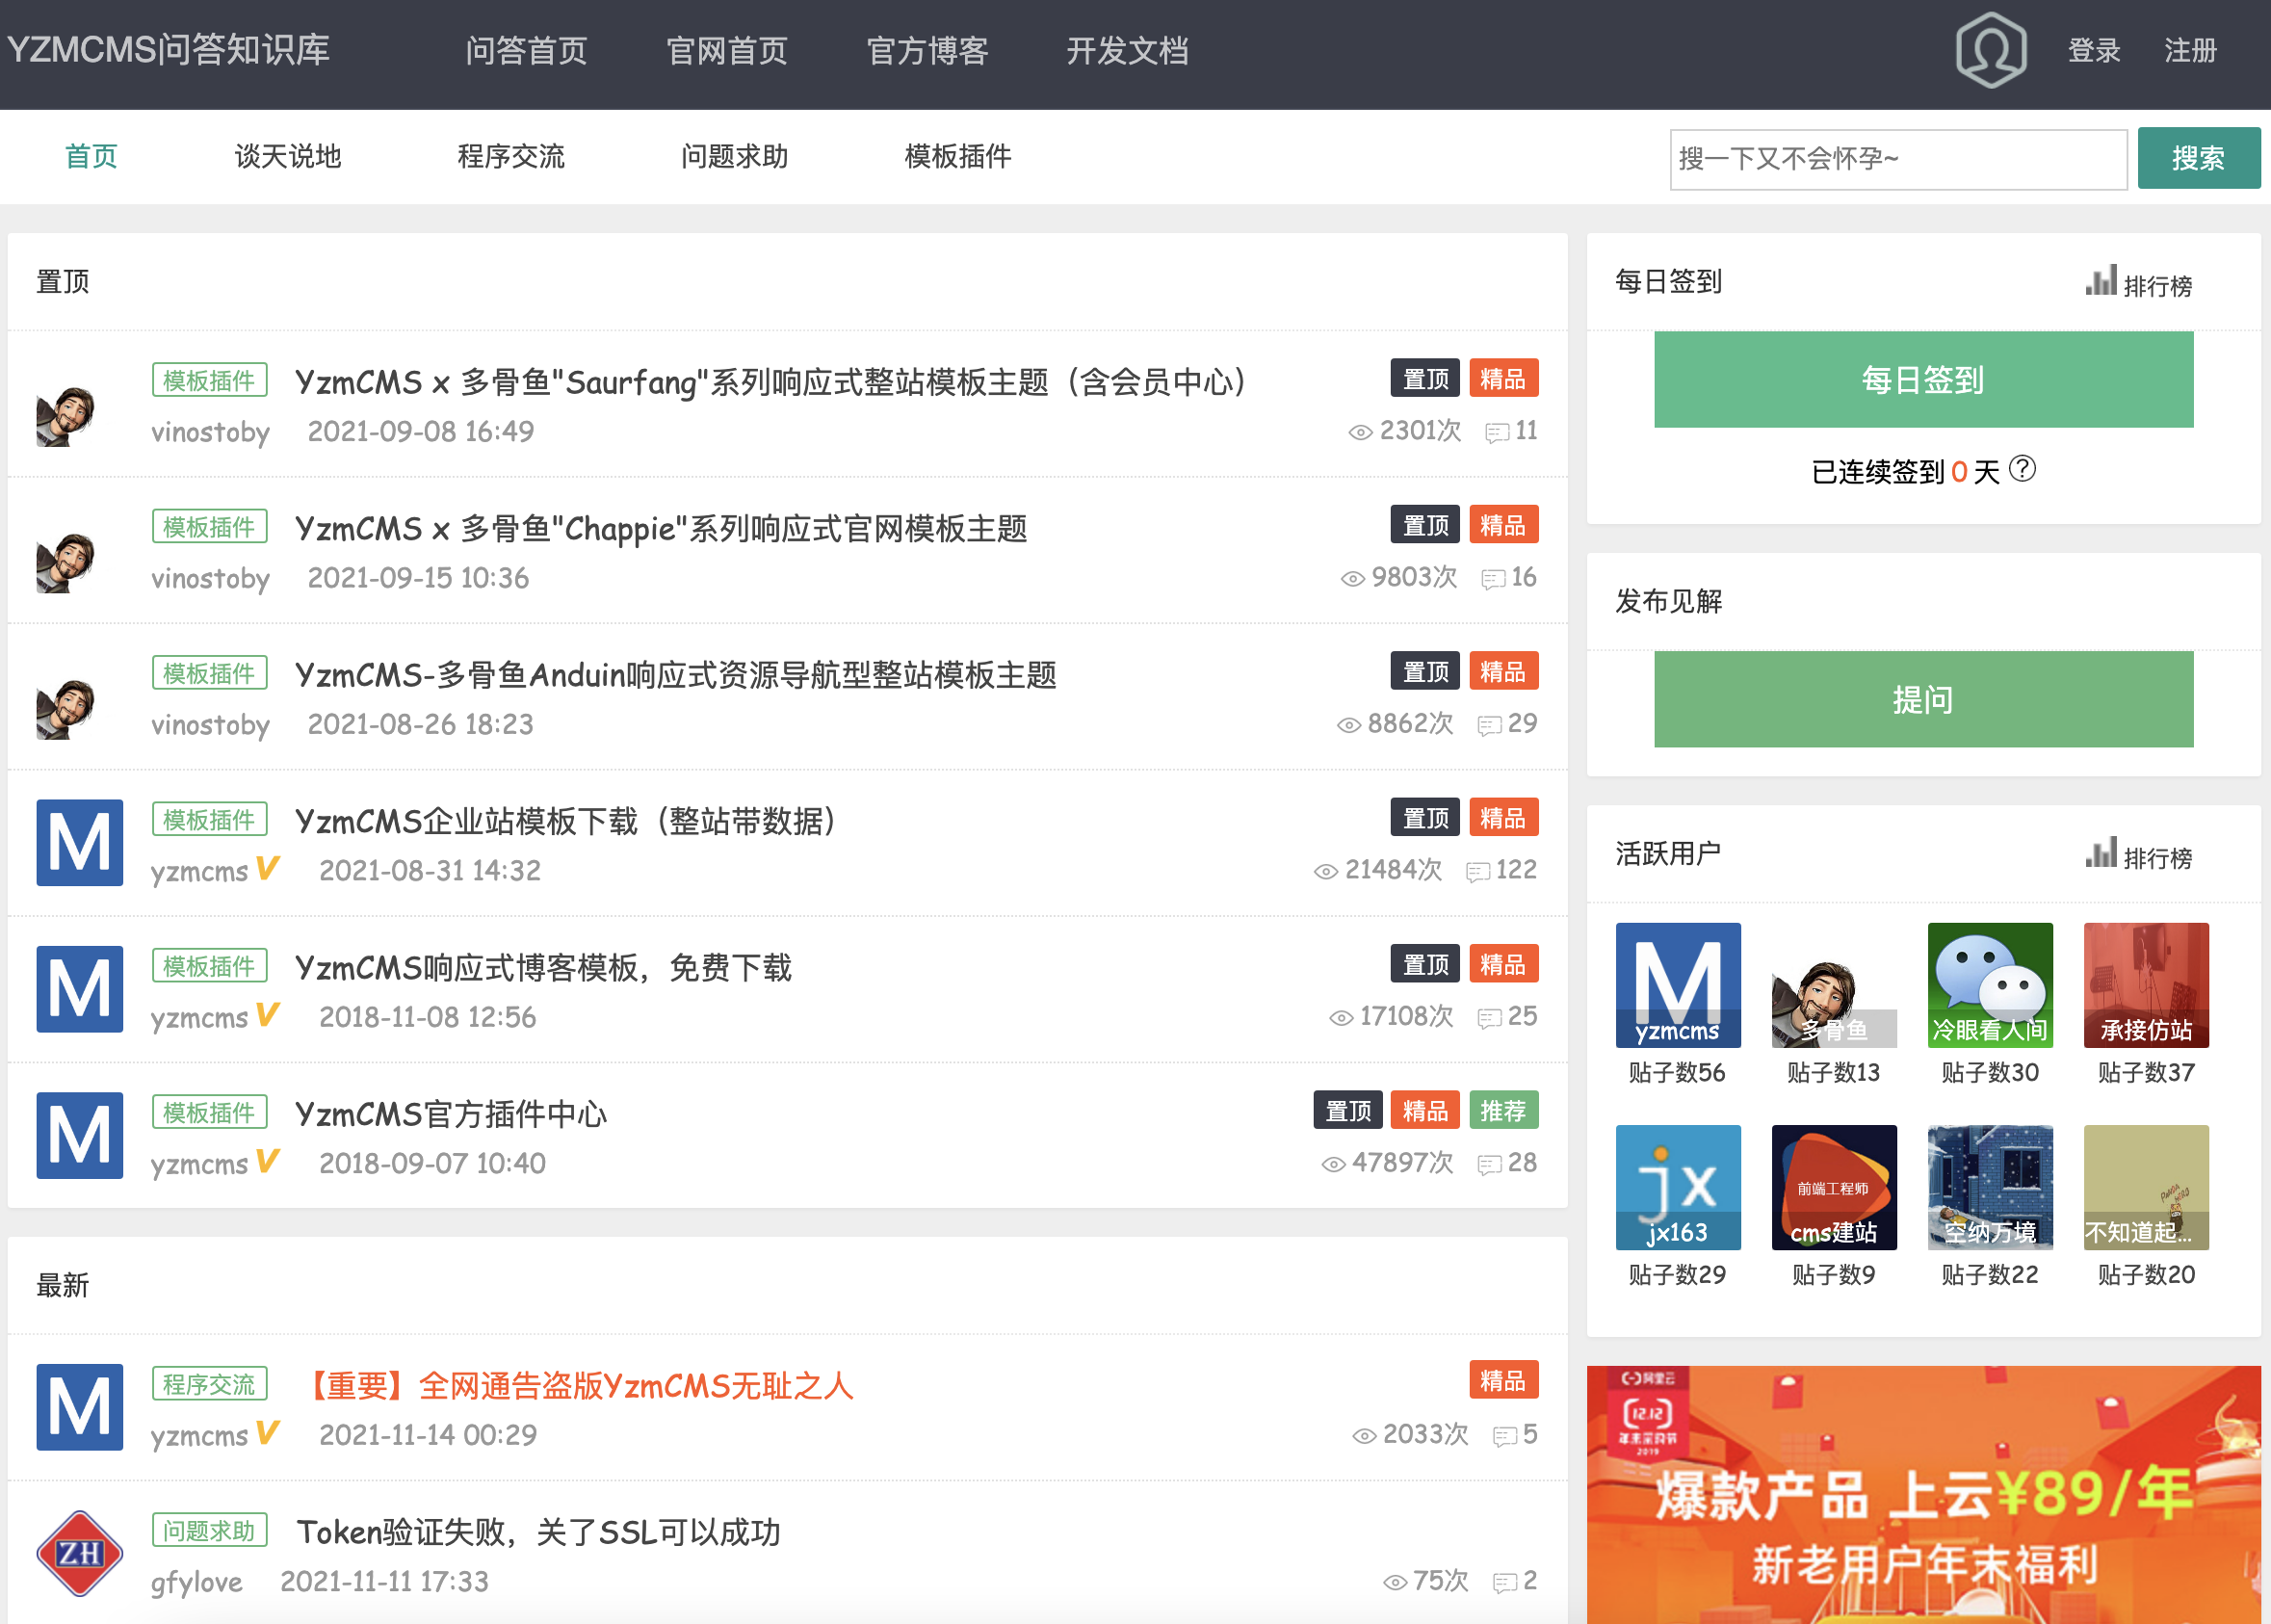This screenshot has width=2271, height=1624.
Task: Open 空纳万境 active user thumbnail
Action: pyautogui.click(x=1990, y=1187)
